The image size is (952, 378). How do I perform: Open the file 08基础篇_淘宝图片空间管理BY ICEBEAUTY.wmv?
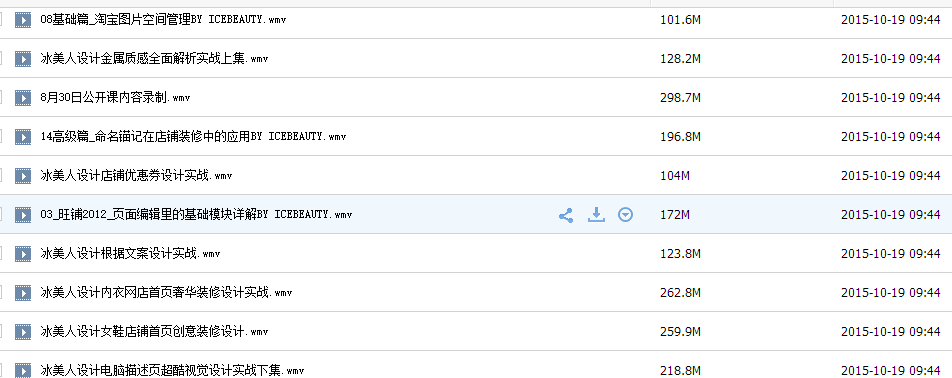(x=163, y=19)
